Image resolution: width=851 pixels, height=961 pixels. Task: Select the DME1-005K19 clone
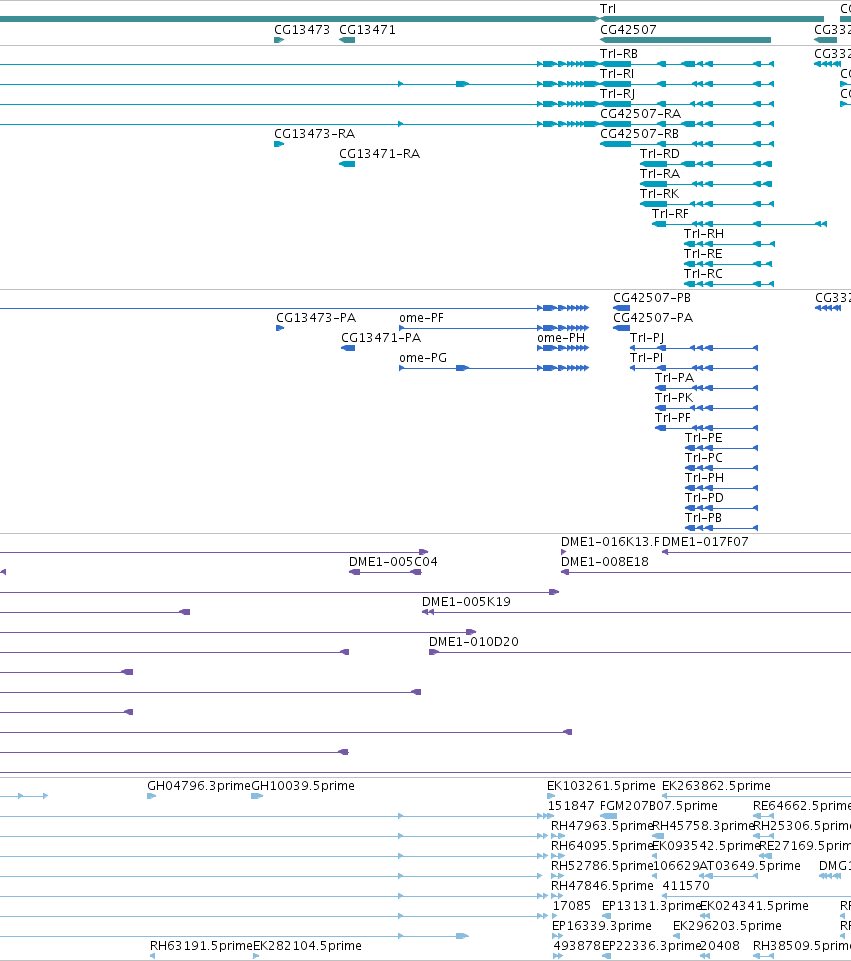(636, 612)
